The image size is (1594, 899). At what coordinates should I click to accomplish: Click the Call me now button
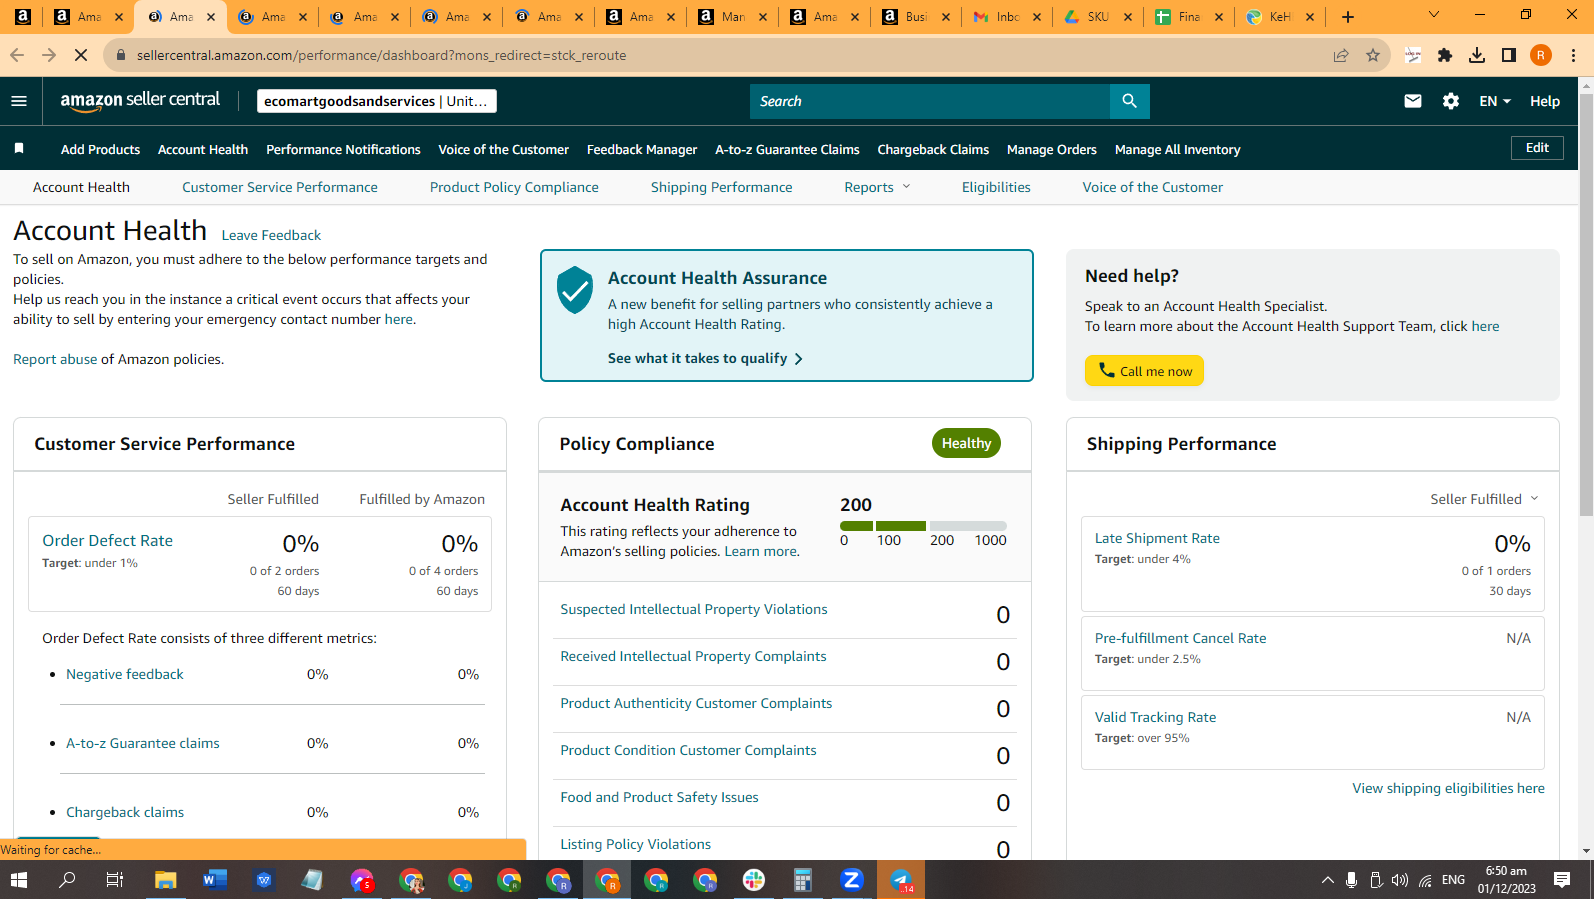click(1144, 371)
